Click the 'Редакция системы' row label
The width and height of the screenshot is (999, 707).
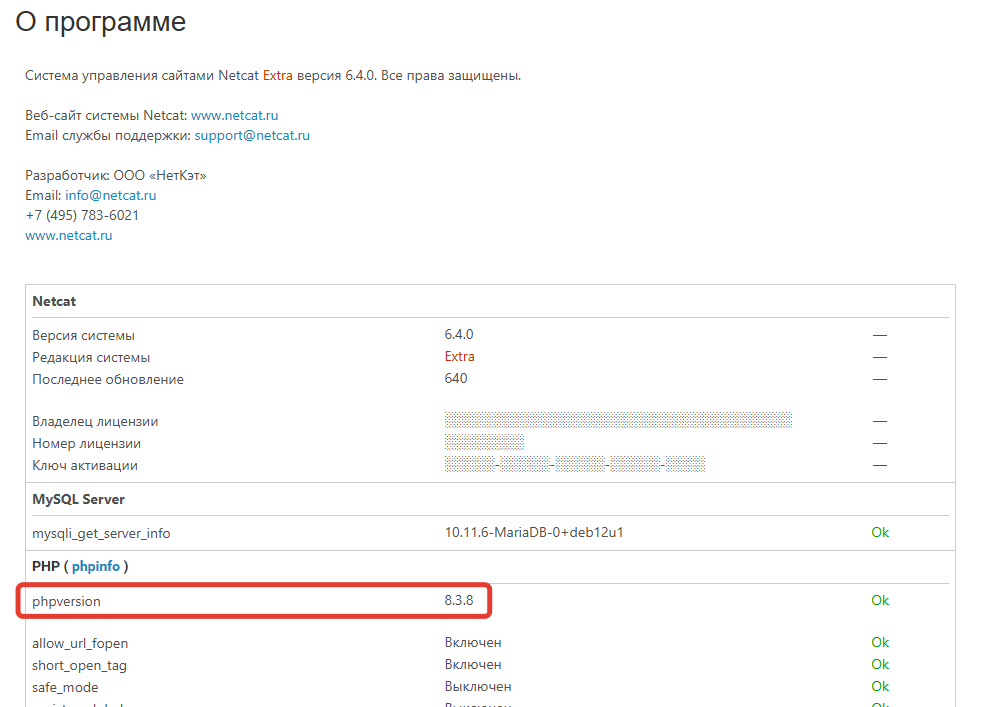point(91,357)
